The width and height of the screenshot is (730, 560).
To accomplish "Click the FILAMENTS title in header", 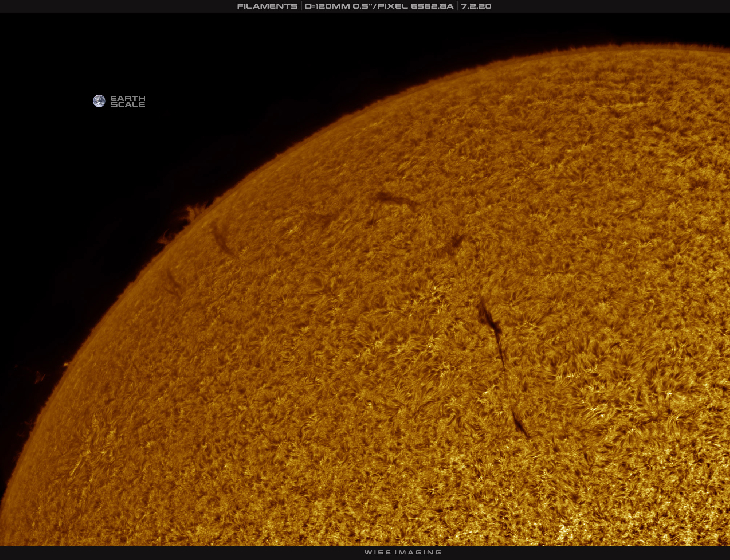I will pyautogui.click(x=267, y=6).
